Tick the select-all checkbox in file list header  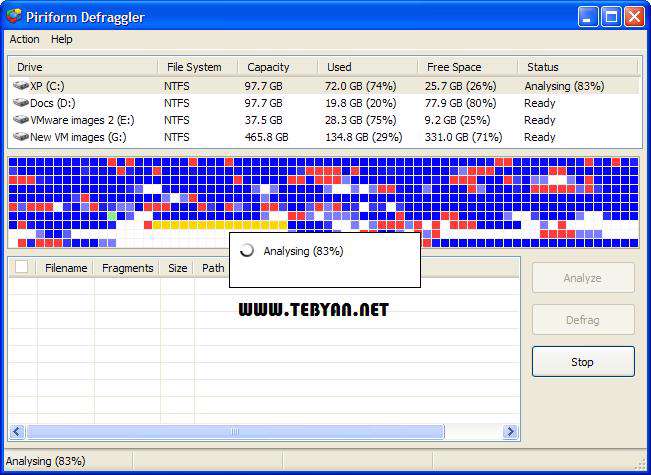point(21,267)
